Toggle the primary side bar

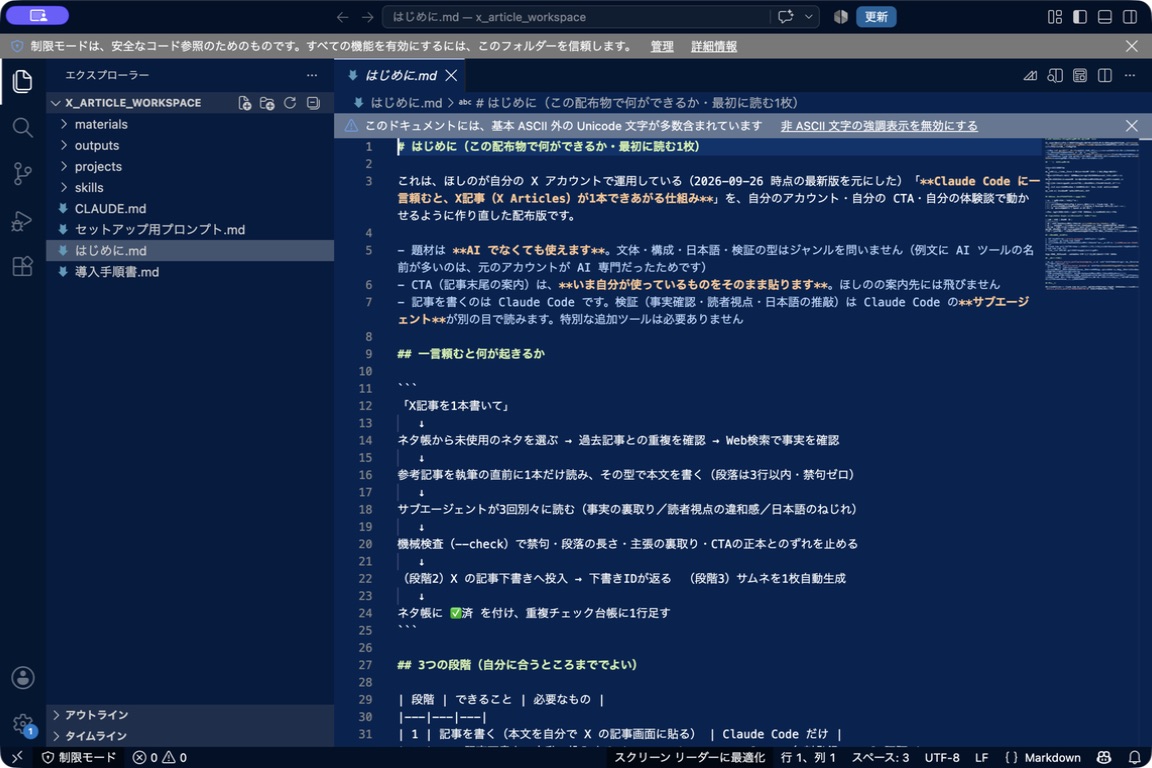[x=1080, y=17]
